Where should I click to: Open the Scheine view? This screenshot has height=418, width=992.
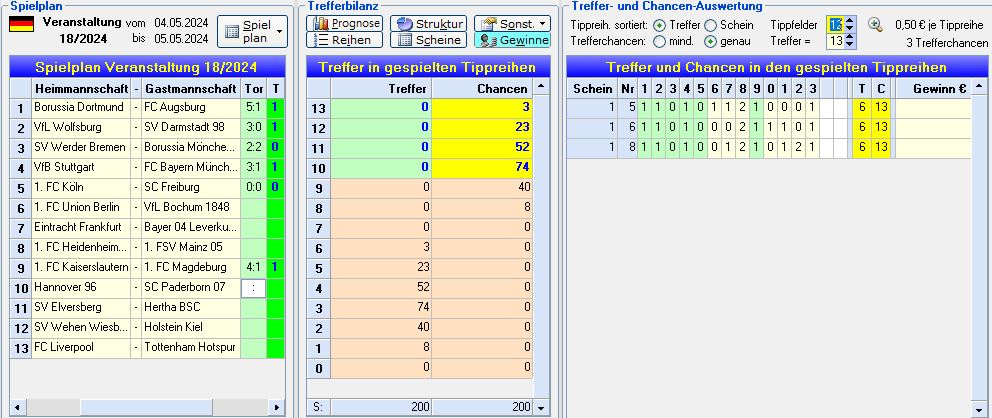click(x=428, y=40)
